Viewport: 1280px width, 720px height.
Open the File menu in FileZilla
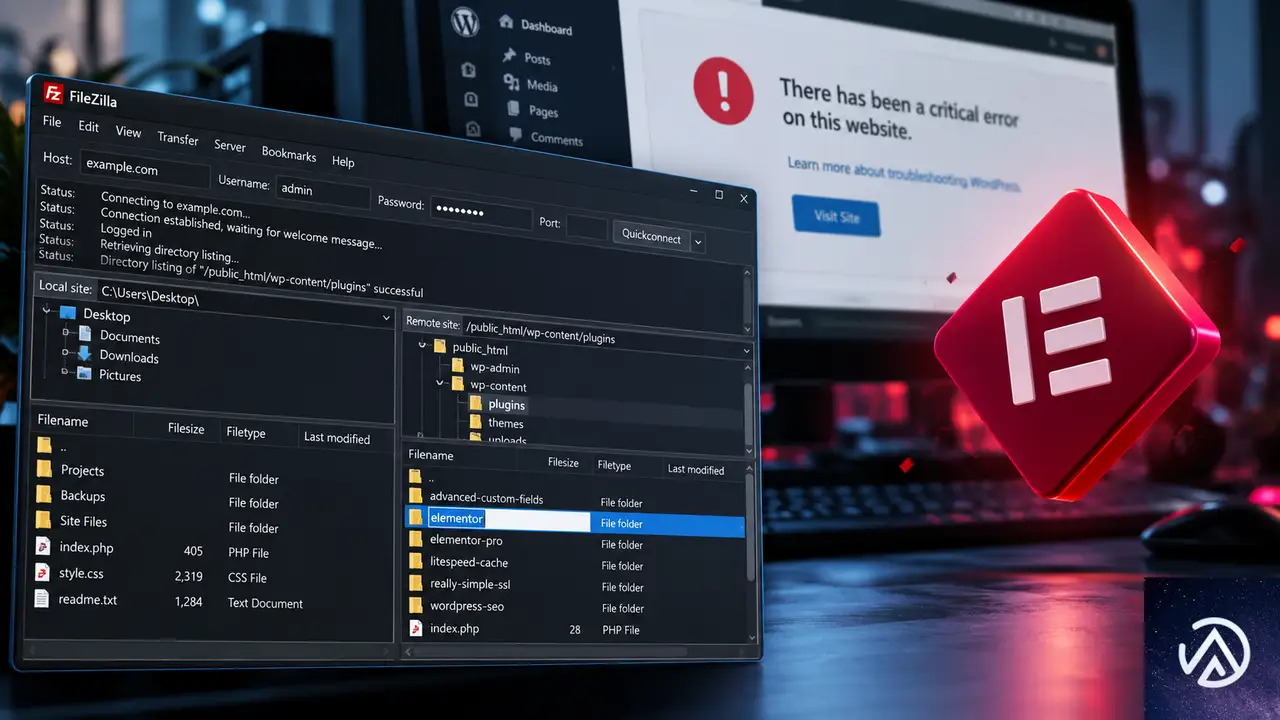click(52, 122)
